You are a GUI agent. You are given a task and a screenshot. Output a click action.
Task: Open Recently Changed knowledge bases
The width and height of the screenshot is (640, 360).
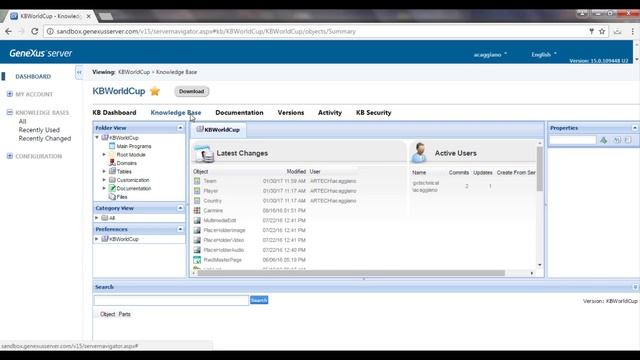click(x=45, y=138)
